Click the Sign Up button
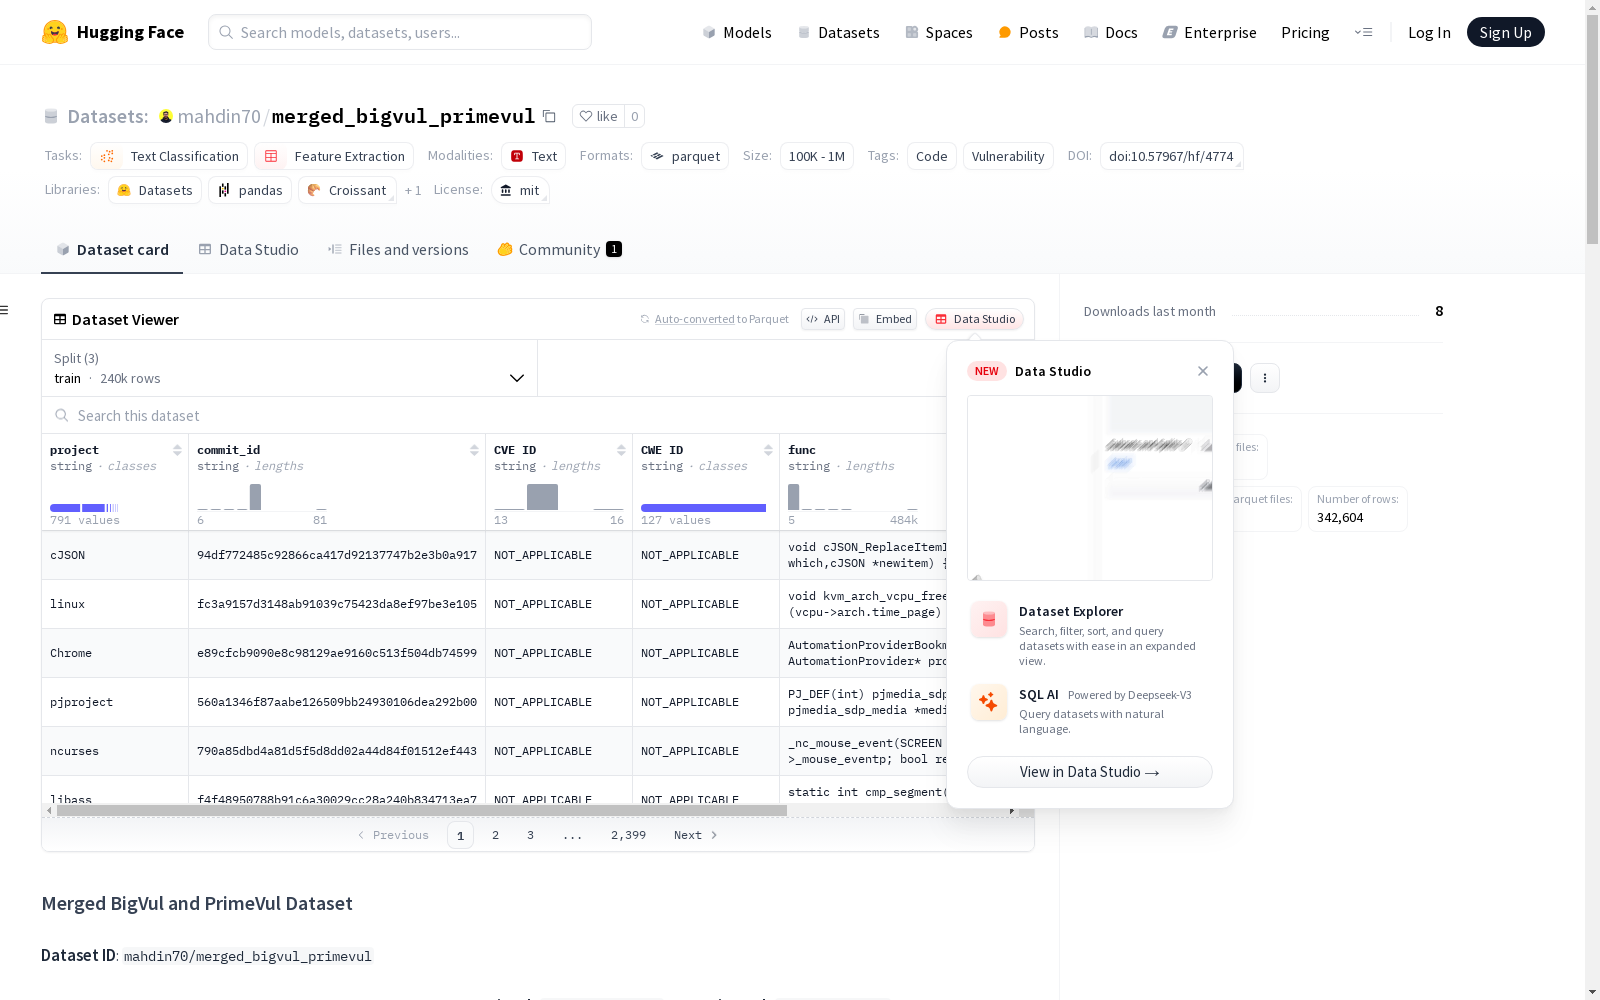The width and height of the screenshot is (1600, 1000). coord(1505,32)
